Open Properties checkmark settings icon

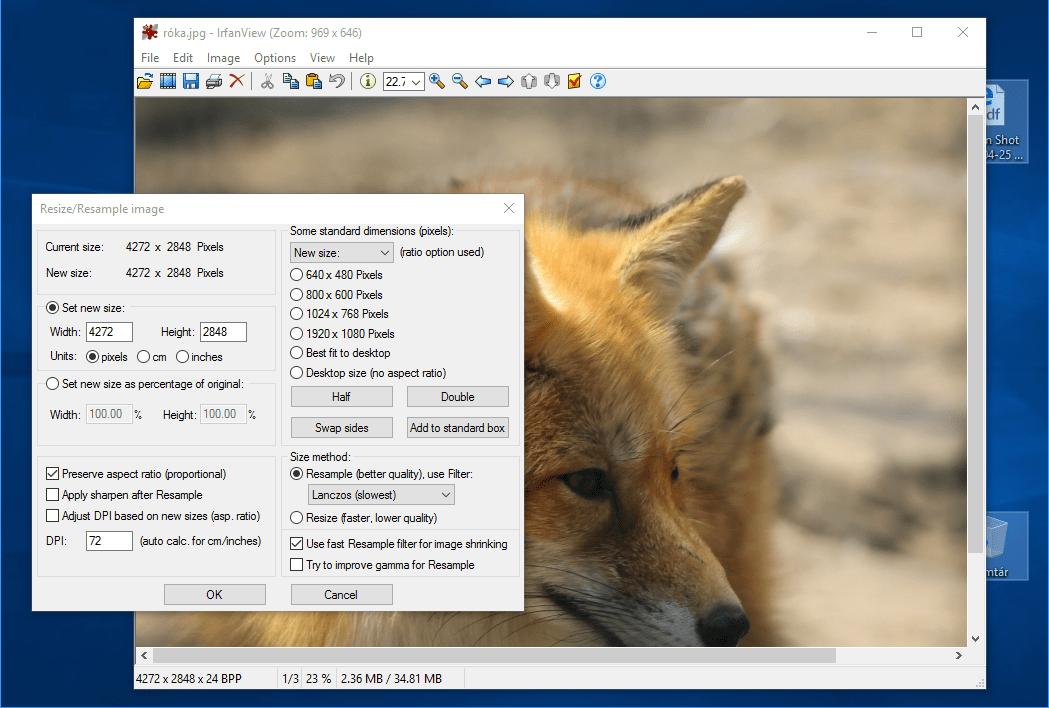pos(574,82)
